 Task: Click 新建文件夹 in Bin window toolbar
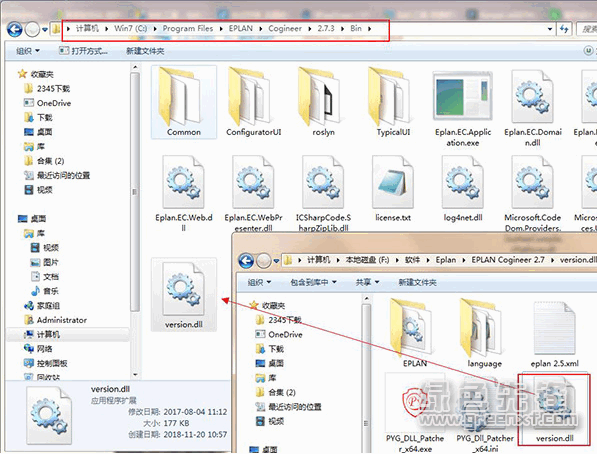(x=145, y=51)
